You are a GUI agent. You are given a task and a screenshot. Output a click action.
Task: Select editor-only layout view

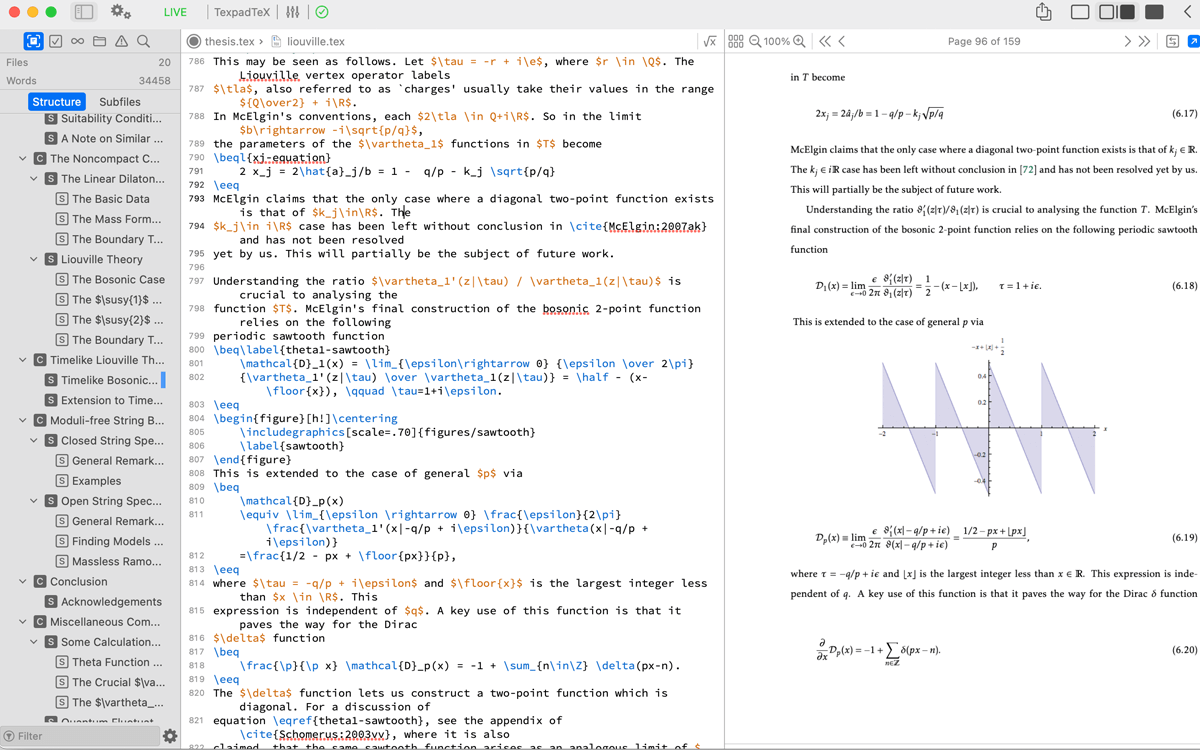1080,12
